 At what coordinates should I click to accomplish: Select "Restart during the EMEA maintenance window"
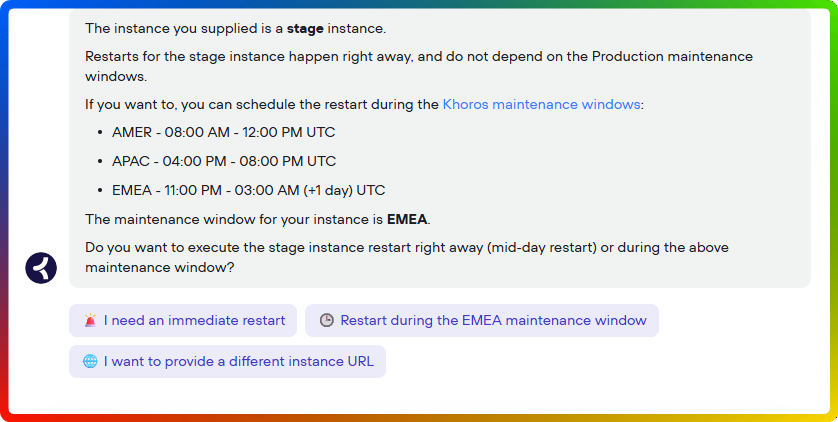pos(493,321)
